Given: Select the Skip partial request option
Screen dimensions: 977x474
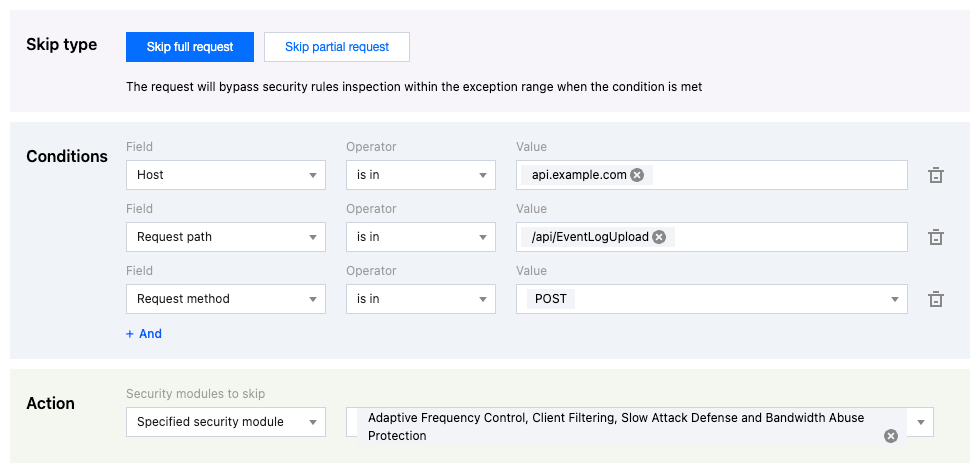Looking at the screenshot, I should tap(336, 47).
